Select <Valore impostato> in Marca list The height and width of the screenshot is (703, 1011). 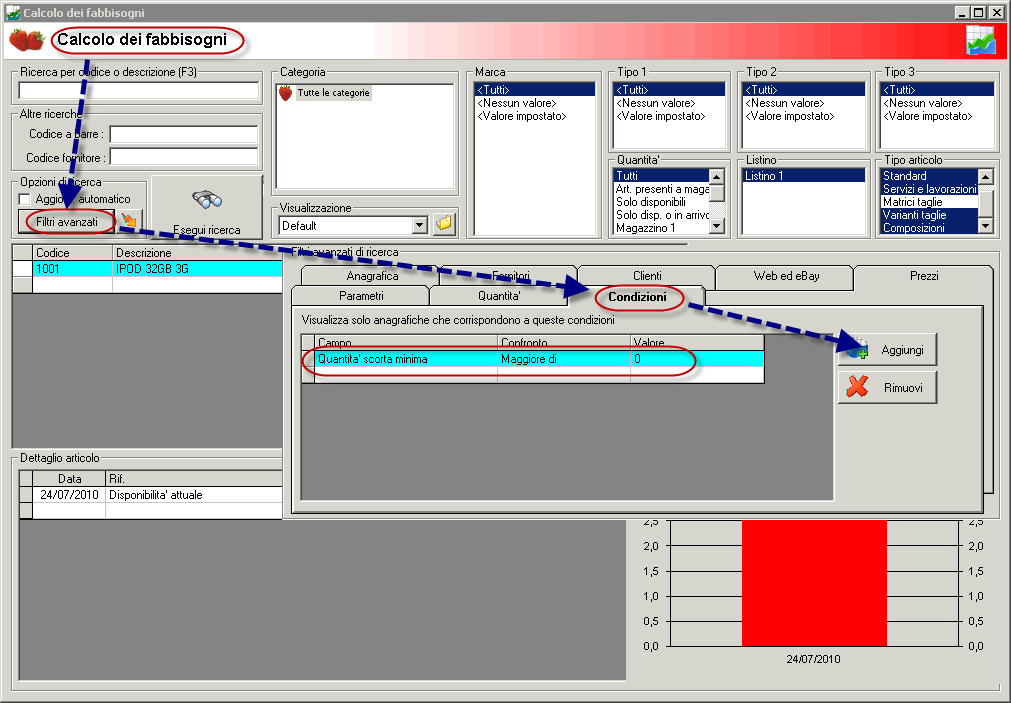[x=534, y=116]
